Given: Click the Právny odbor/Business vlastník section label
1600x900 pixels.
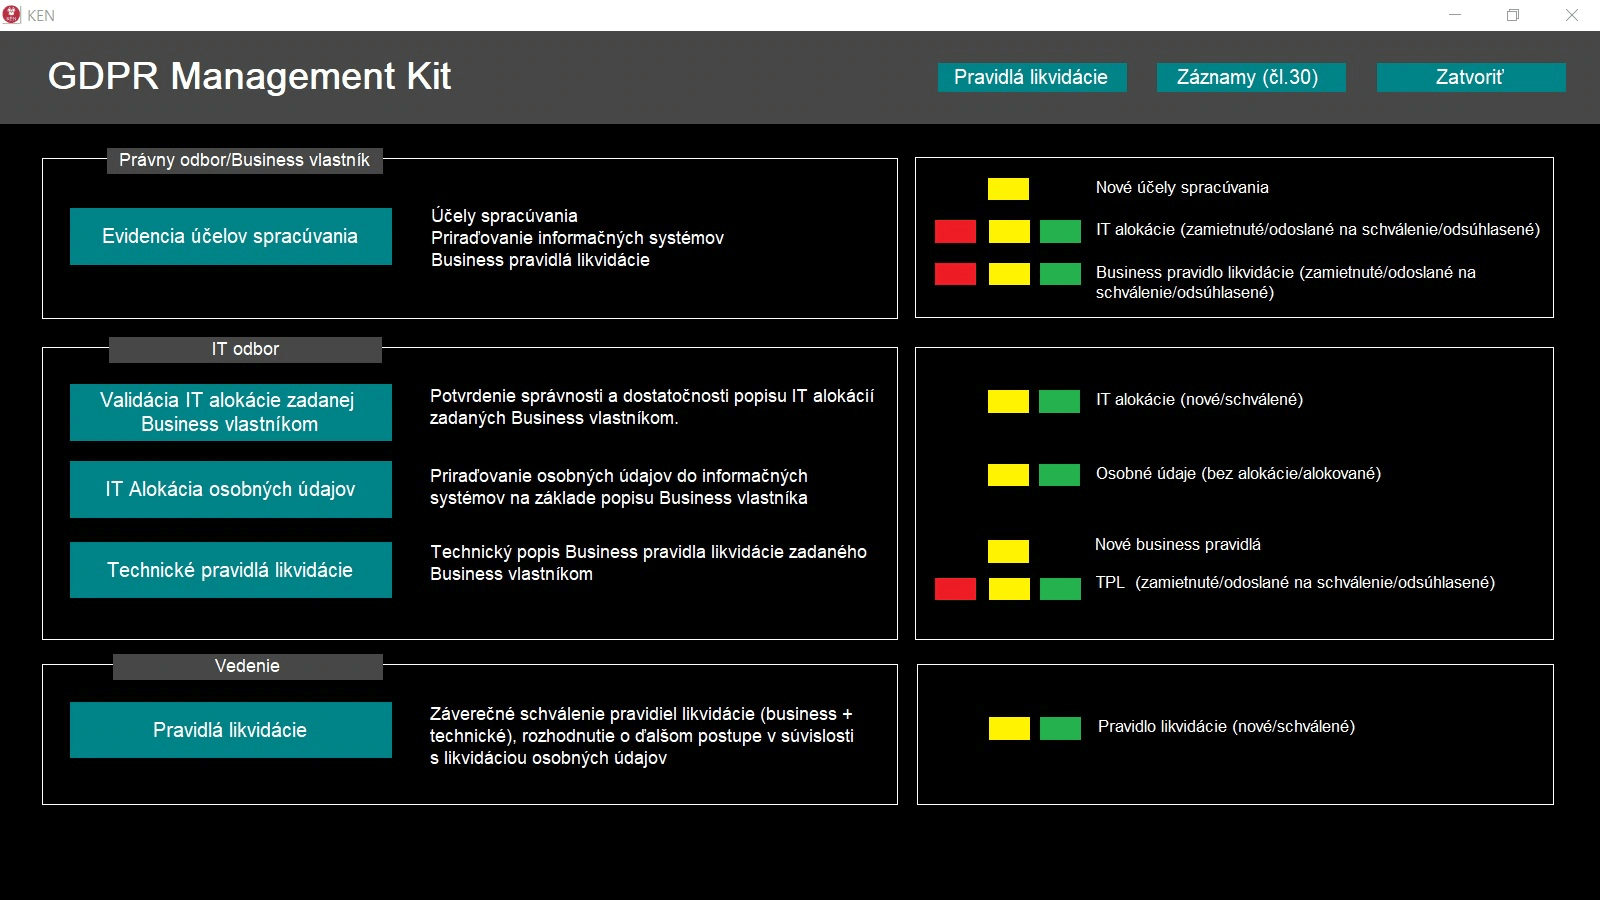Looking at the screenshot, I should pos(244,160).
